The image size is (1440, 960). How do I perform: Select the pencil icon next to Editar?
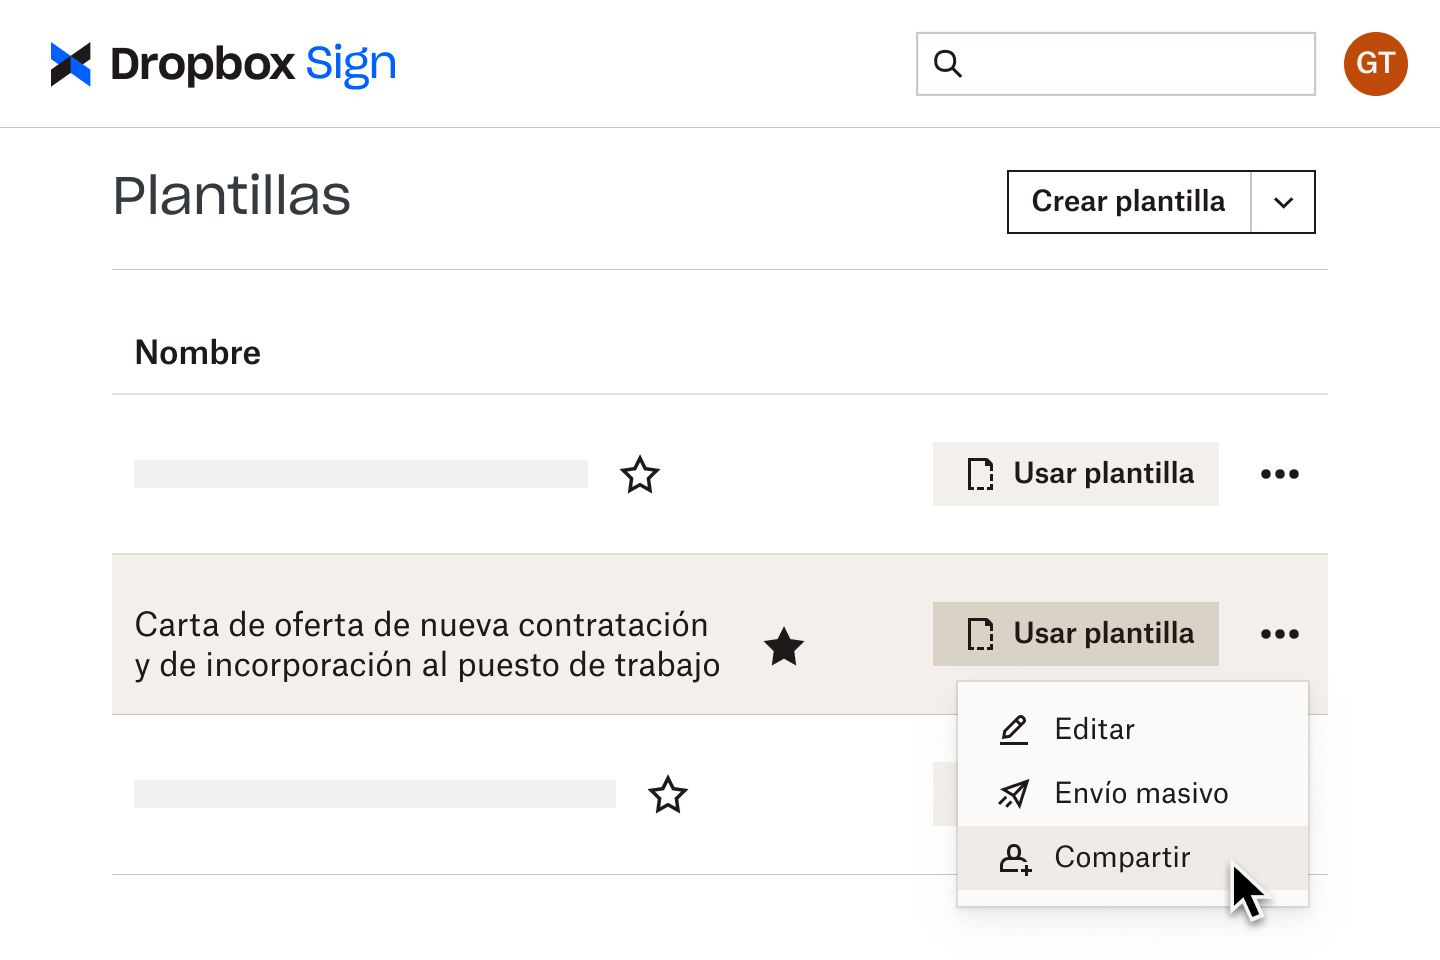1014,729
